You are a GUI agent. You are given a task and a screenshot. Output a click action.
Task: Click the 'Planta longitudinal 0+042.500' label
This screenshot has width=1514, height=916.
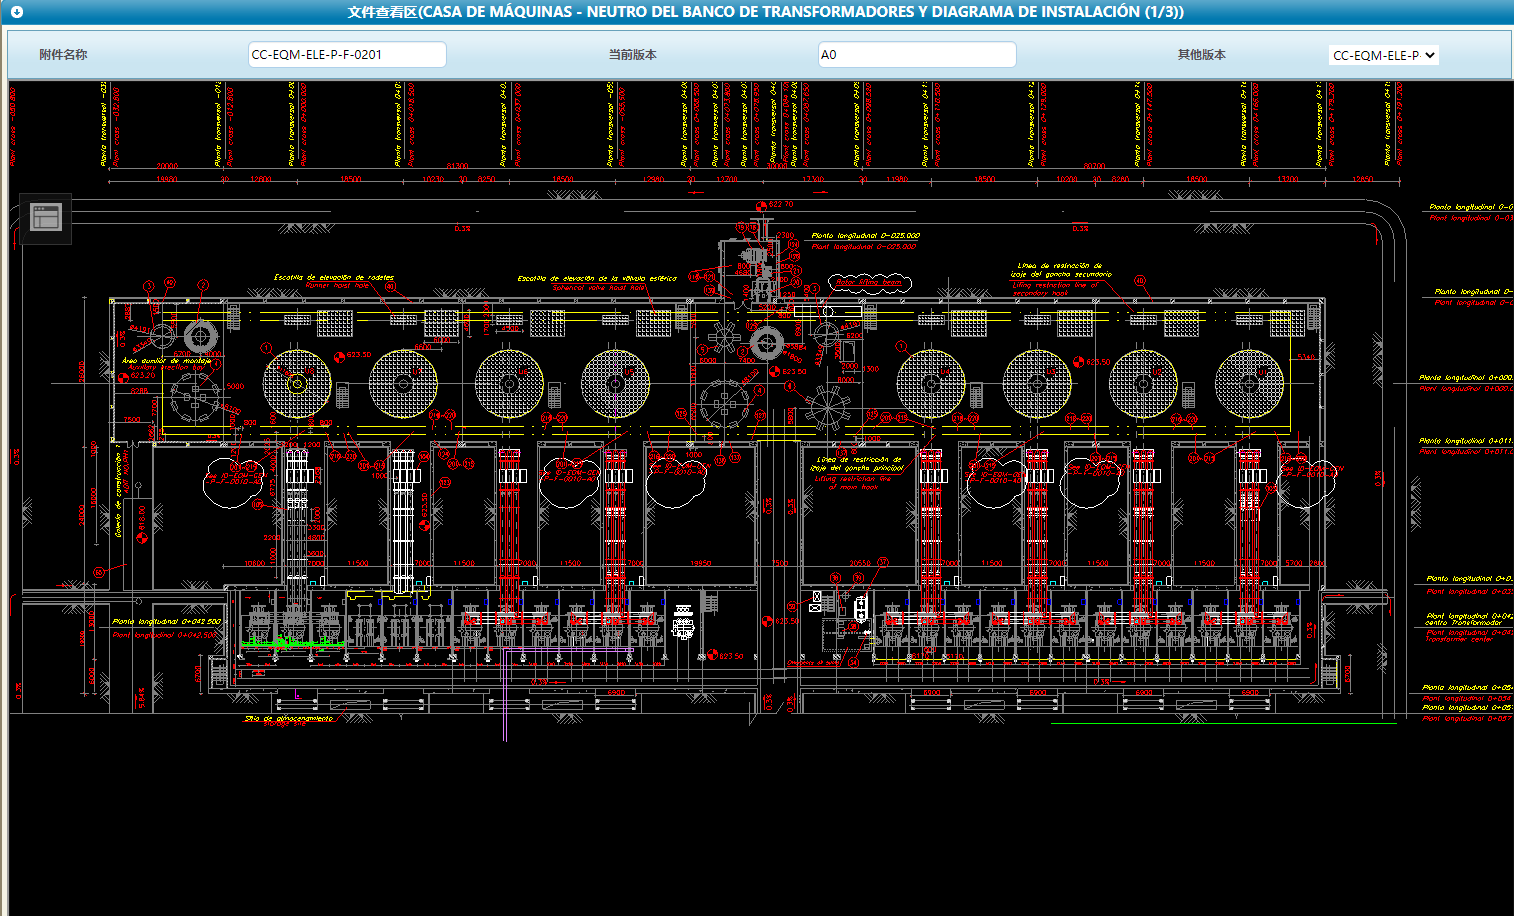pos(166,621)
